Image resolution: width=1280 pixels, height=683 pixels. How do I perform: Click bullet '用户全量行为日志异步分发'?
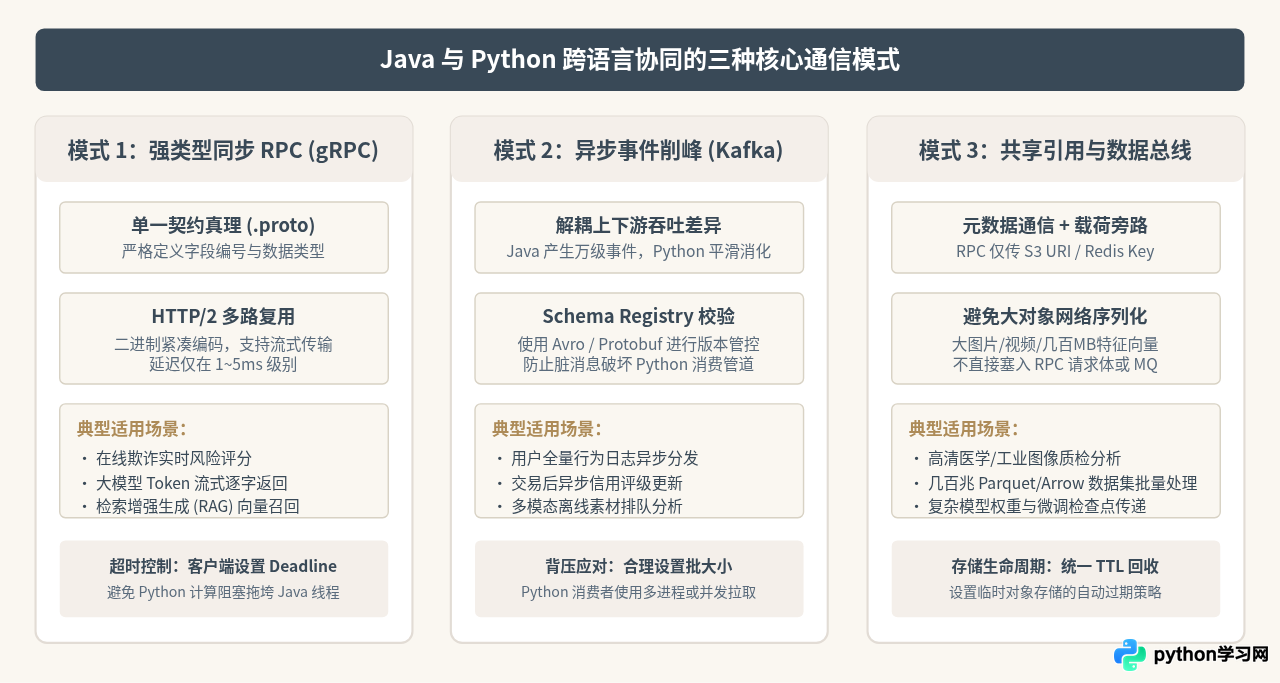click(605, 458)
